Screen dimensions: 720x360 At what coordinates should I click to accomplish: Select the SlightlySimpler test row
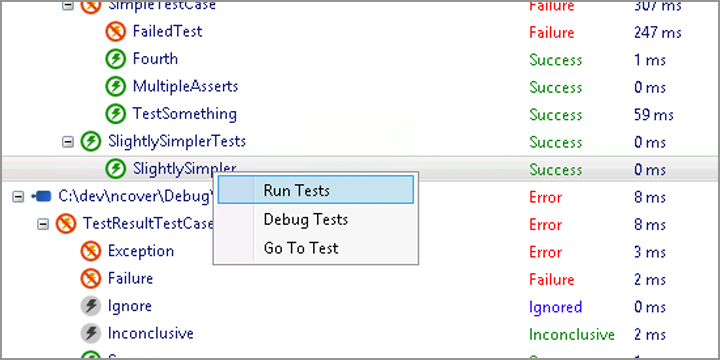click(360, 169)
